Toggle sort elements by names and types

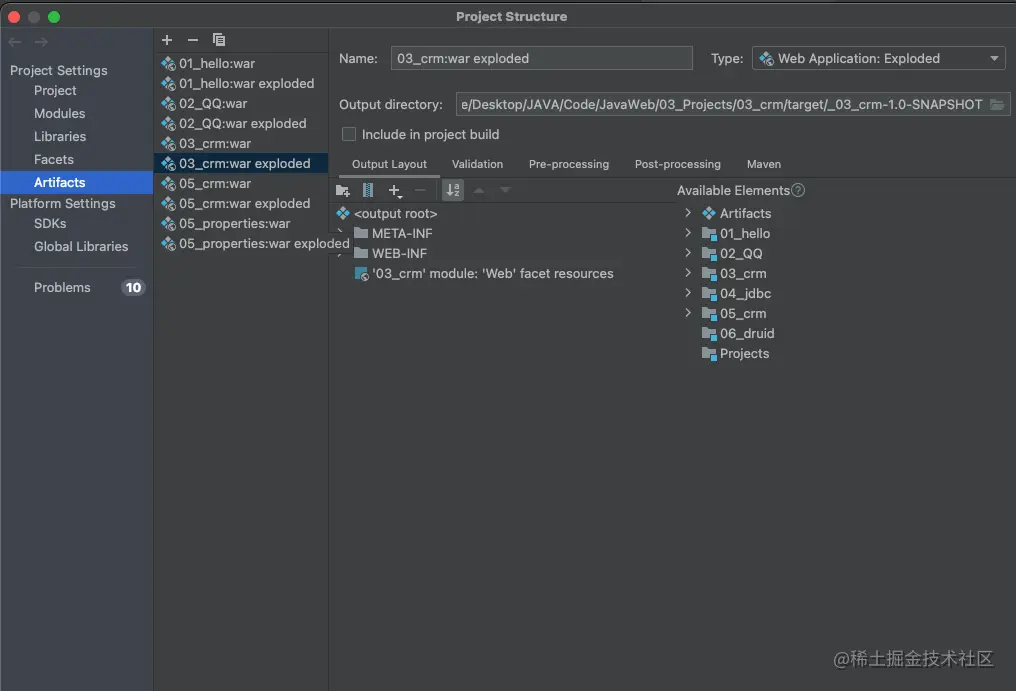(x=453, y=190)
